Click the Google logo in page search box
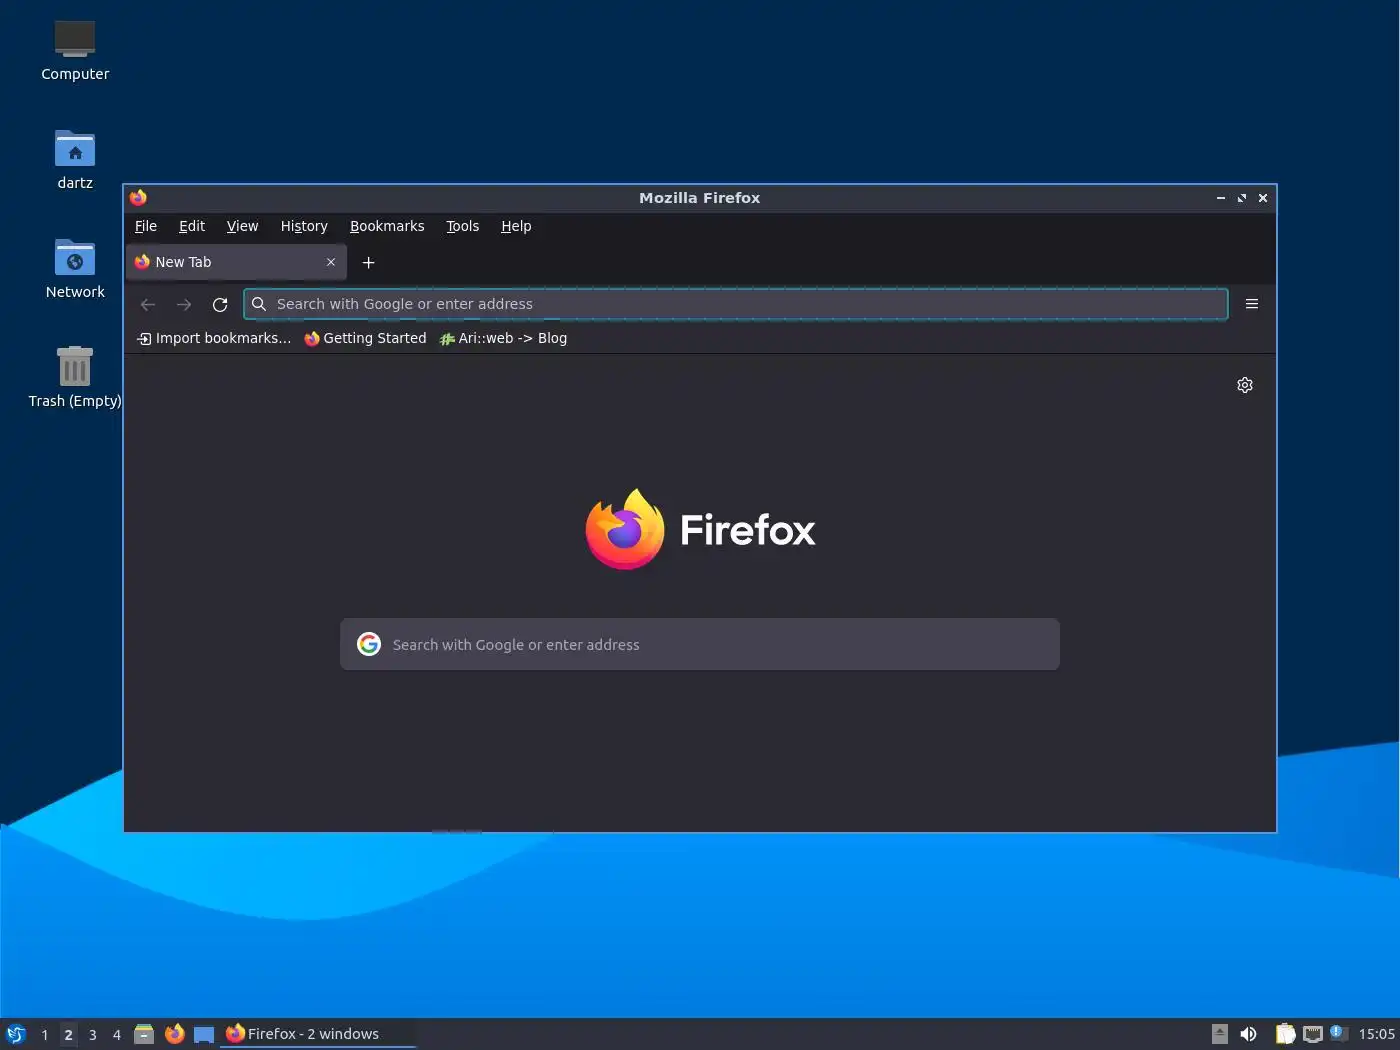 point(369,644)
